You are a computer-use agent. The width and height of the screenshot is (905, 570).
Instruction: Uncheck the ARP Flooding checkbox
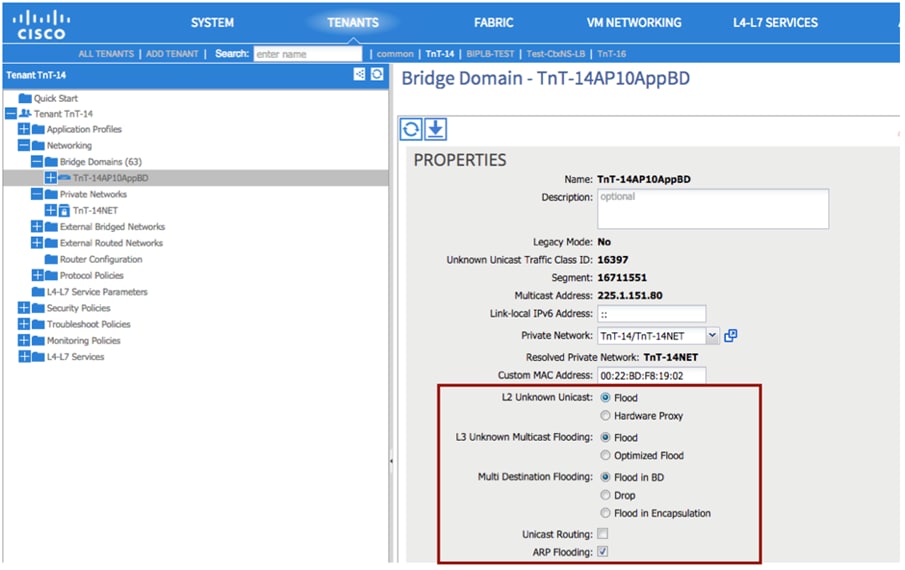click(603, 552)
